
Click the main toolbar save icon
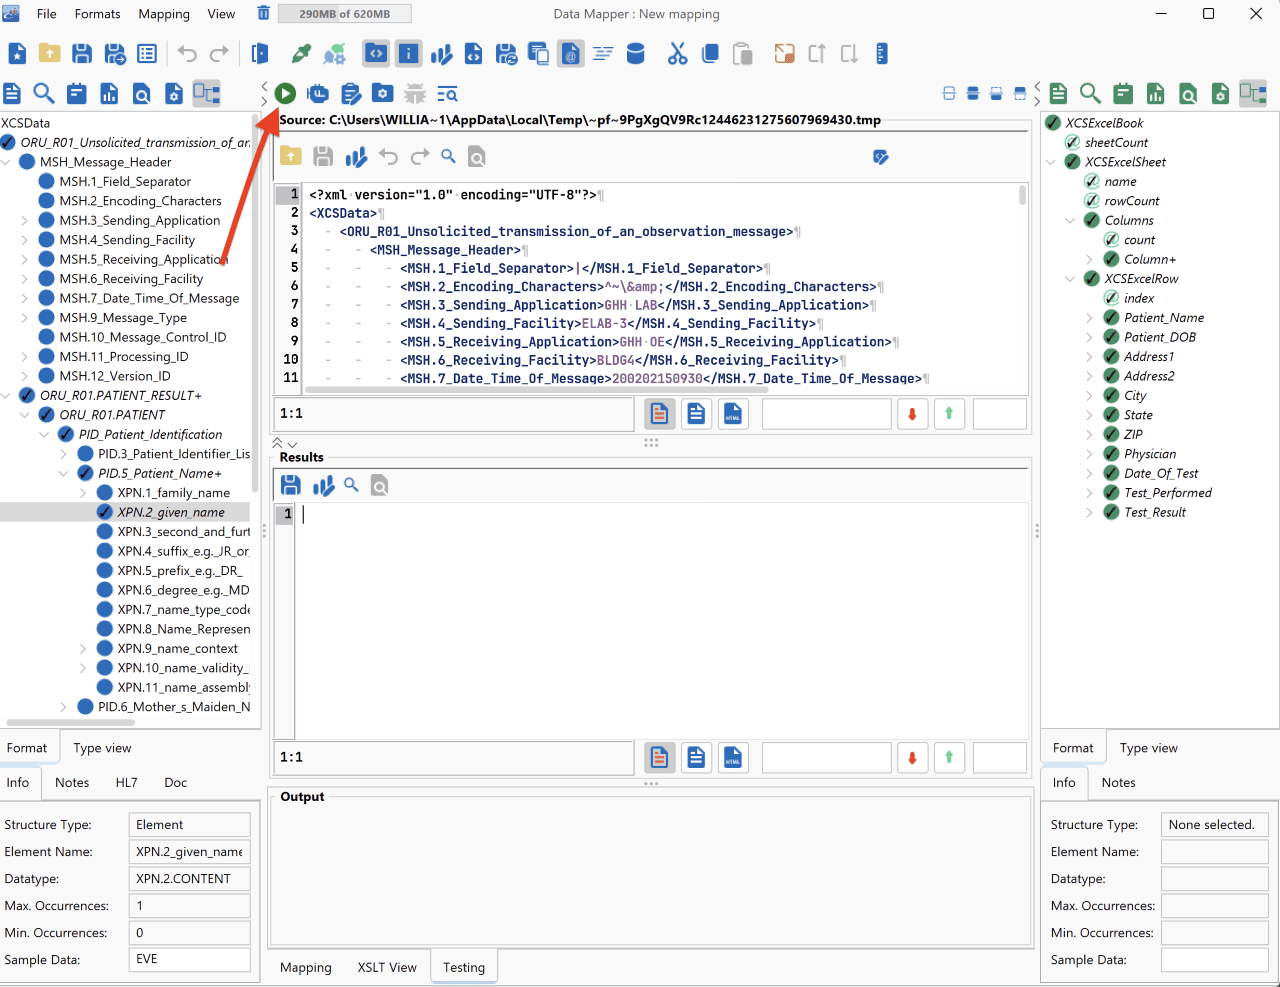click(x=82, y=54)
